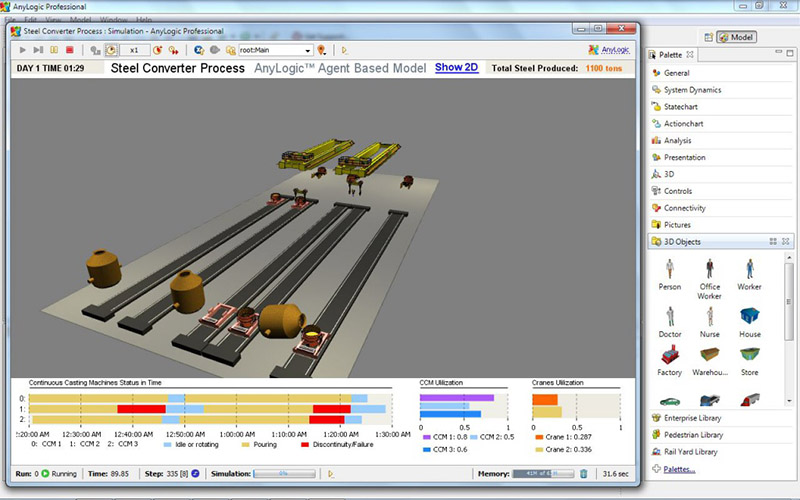Click the speed-up clock icon

(x=158, y=50)
